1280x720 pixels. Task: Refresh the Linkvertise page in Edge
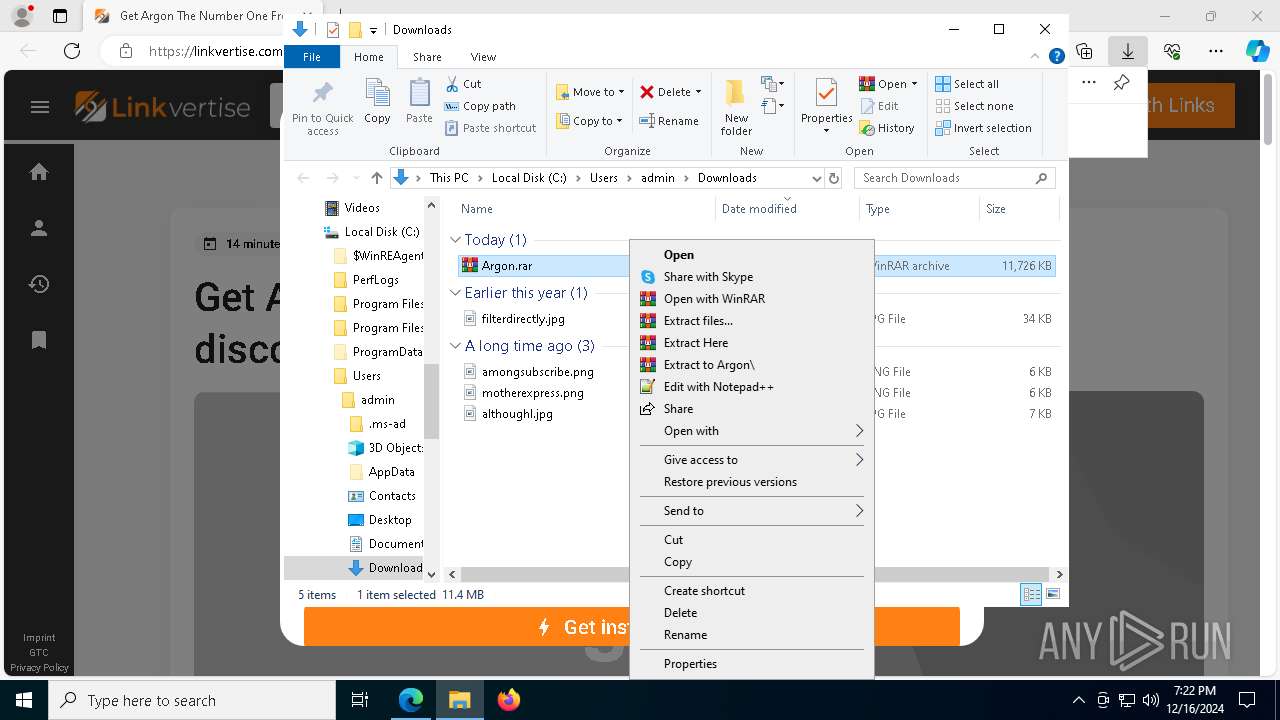(72, 51)
